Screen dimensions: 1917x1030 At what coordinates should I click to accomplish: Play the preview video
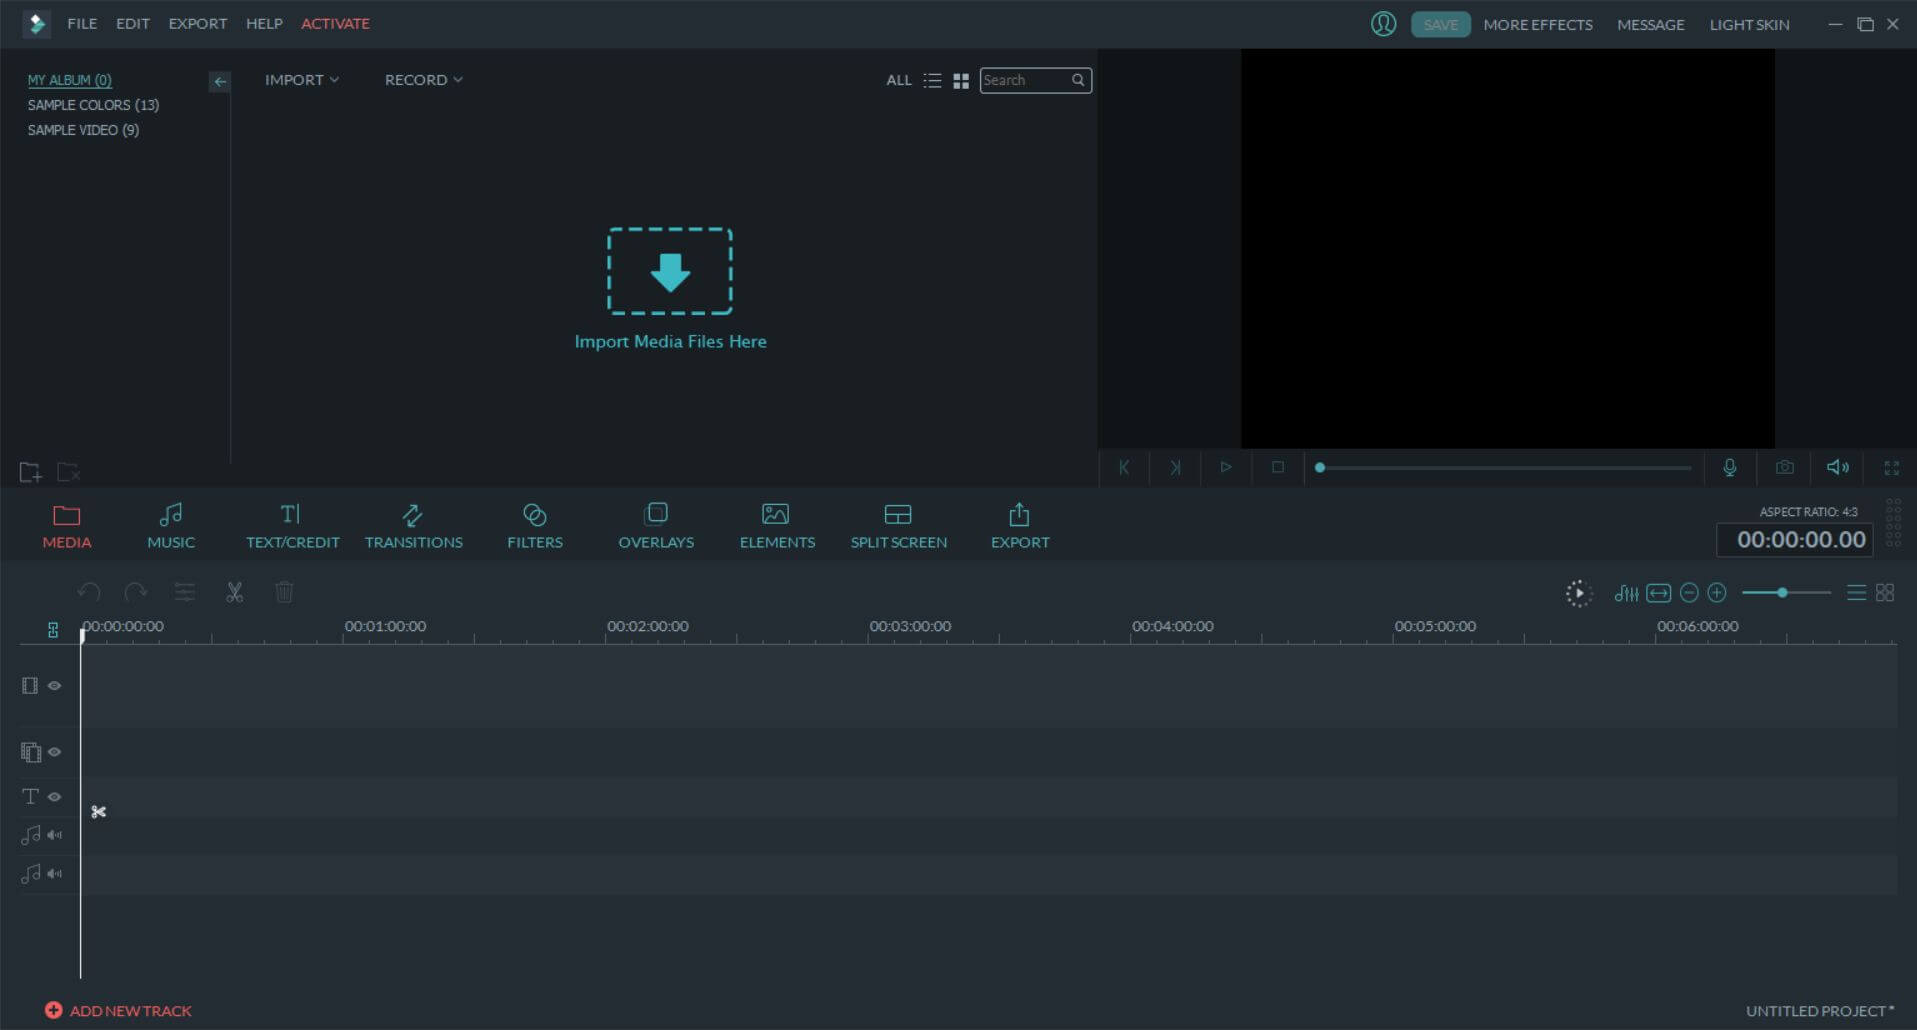[1226, 467]
